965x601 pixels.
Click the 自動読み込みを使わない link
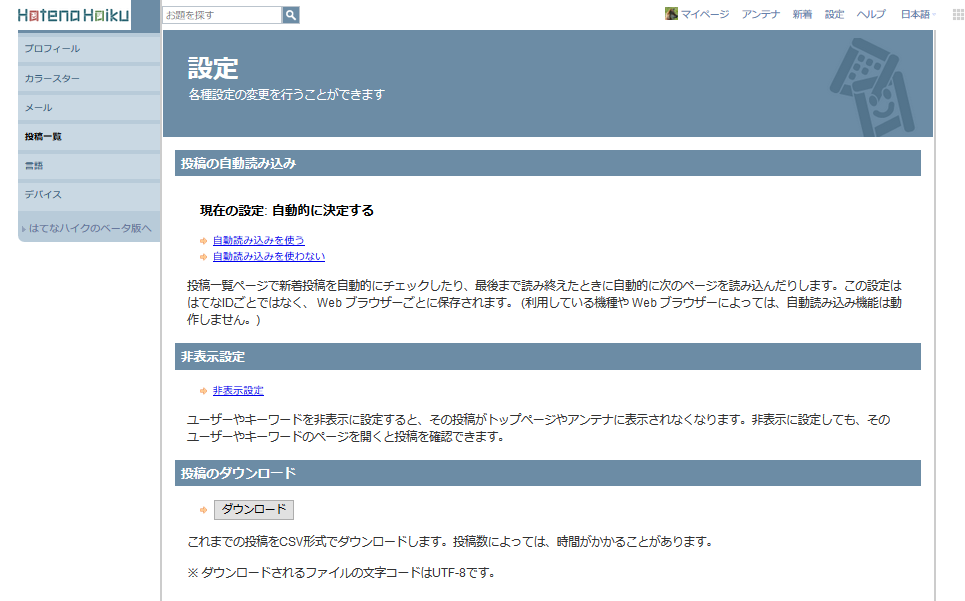269,257
